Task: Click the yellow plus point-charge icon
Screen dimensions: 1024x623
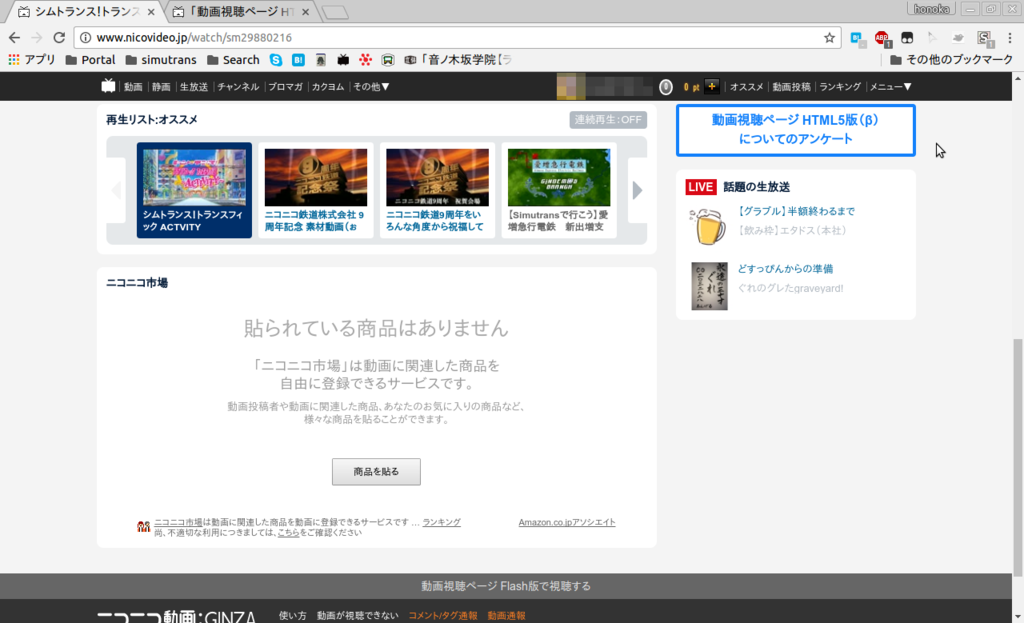Action: pos(712,86)
